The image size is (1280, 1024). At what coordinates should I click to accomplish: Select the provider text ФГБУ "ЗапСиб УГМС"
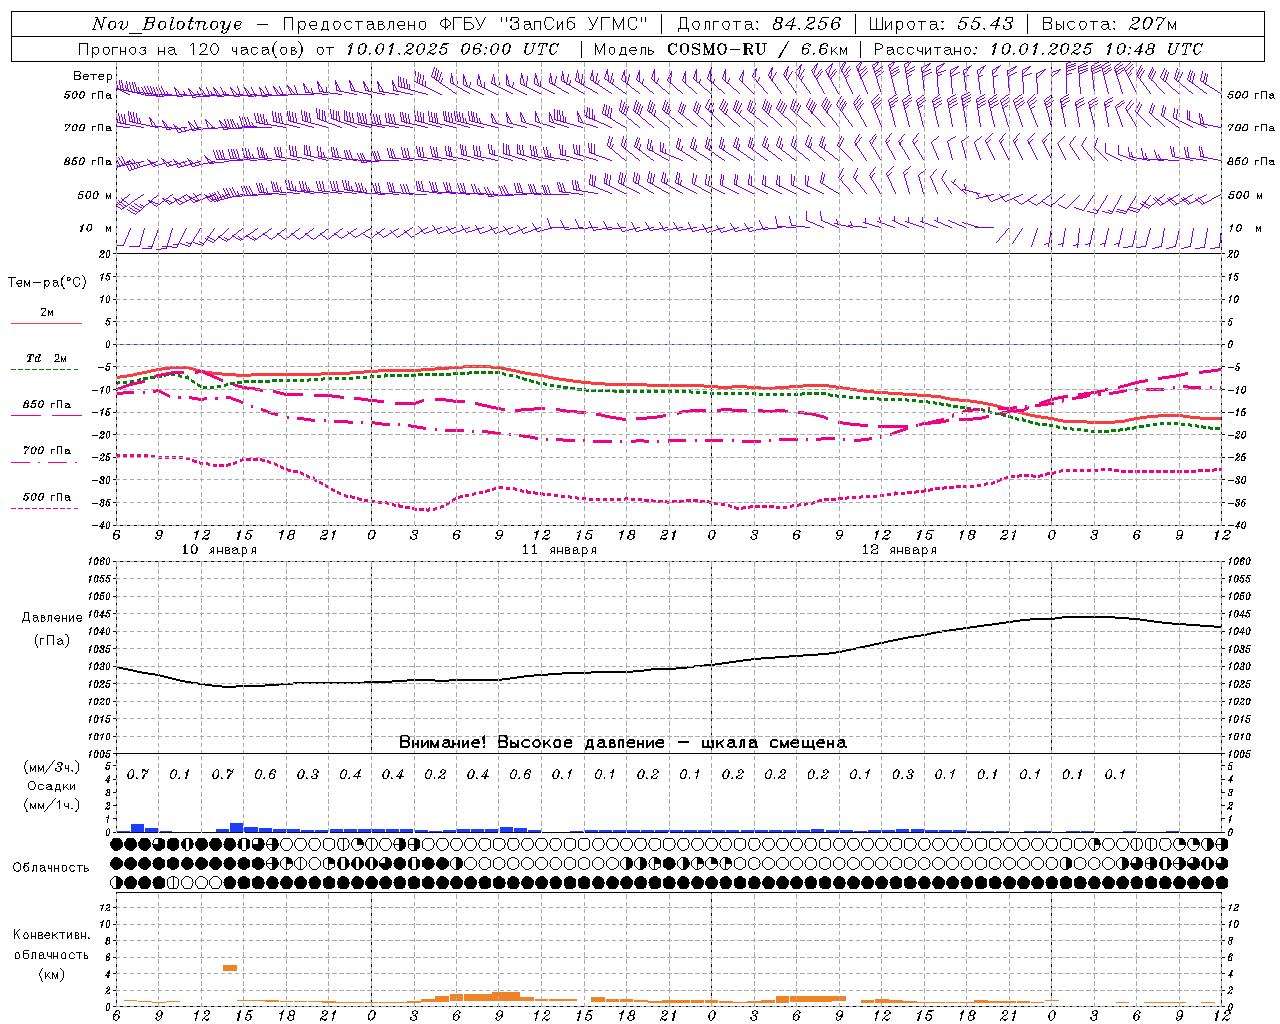click(x=543, y=24)
